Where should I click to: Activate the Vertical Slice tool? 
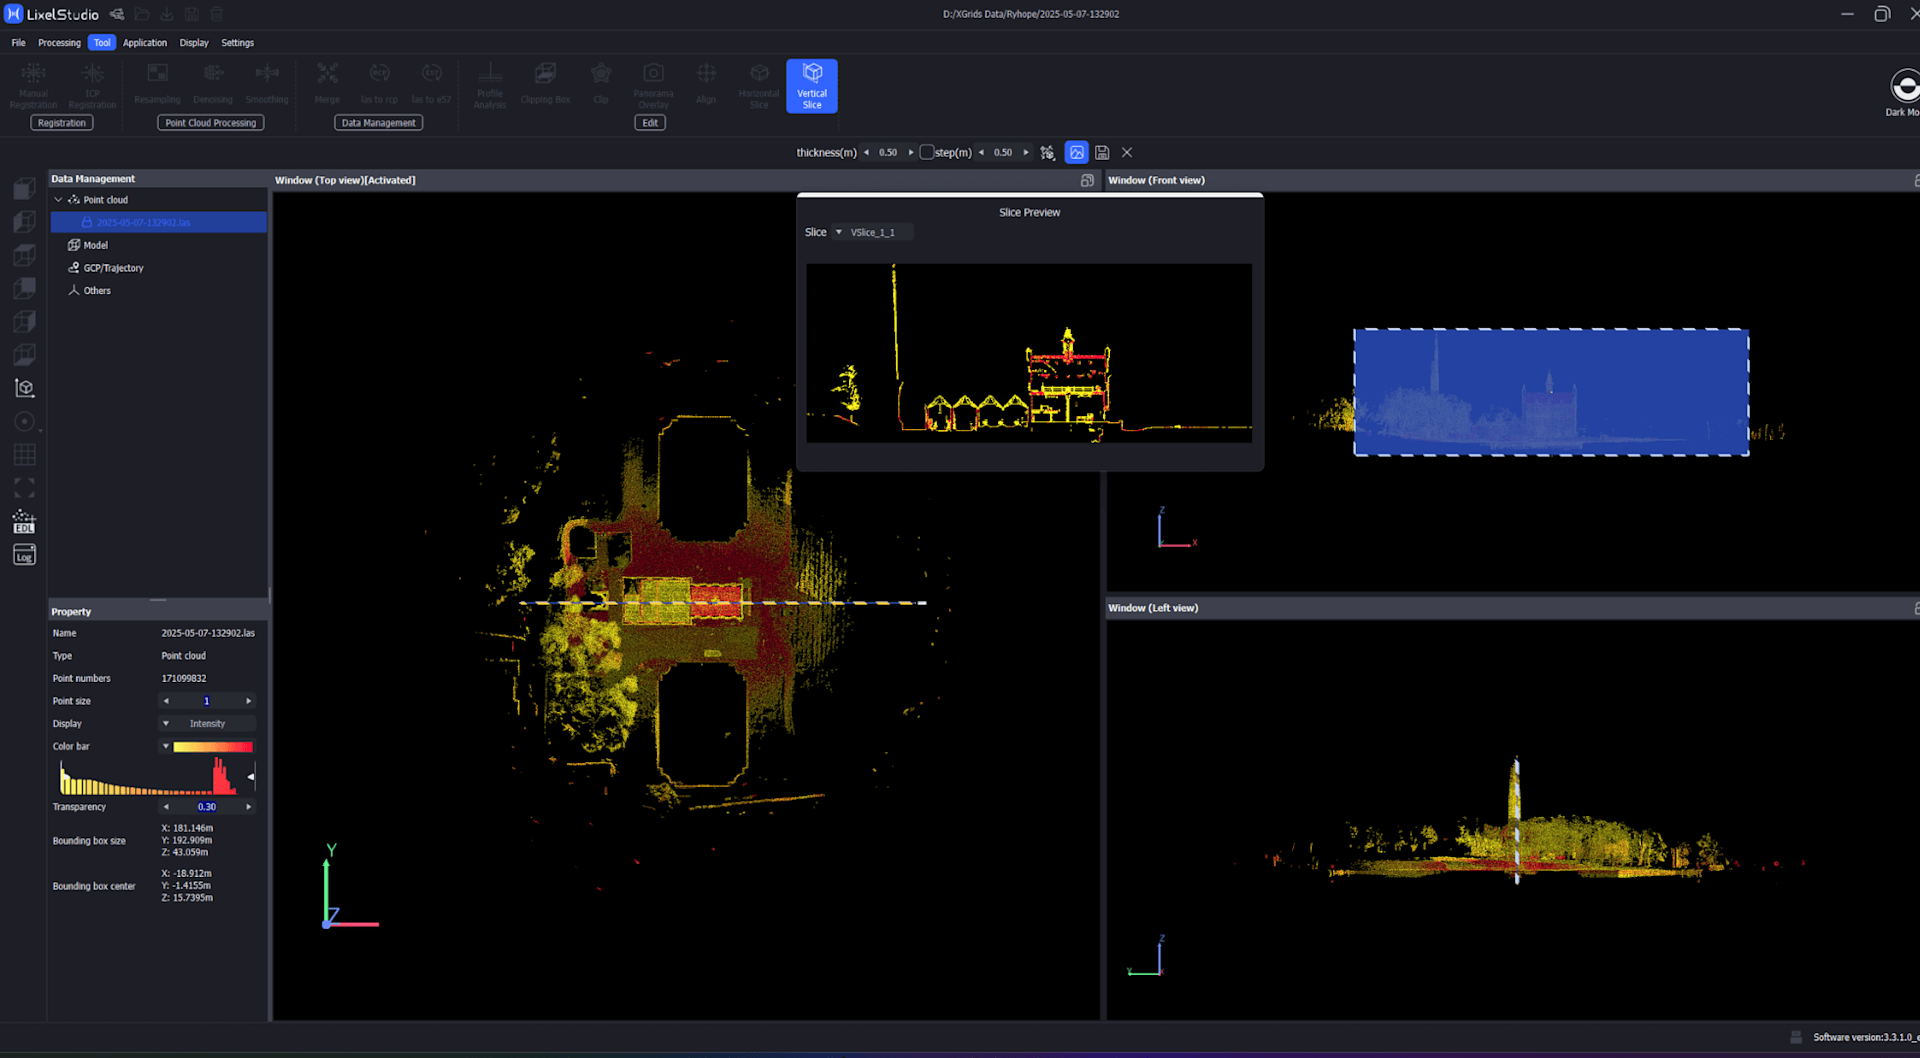pos(811,85)
